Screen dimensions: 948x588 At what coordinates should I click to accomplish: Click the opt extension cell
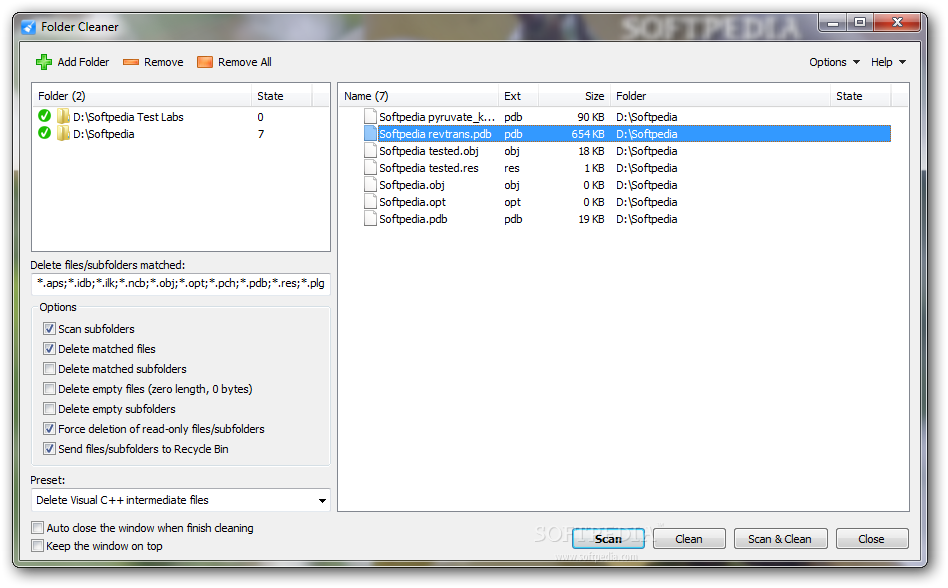[512, 201]
